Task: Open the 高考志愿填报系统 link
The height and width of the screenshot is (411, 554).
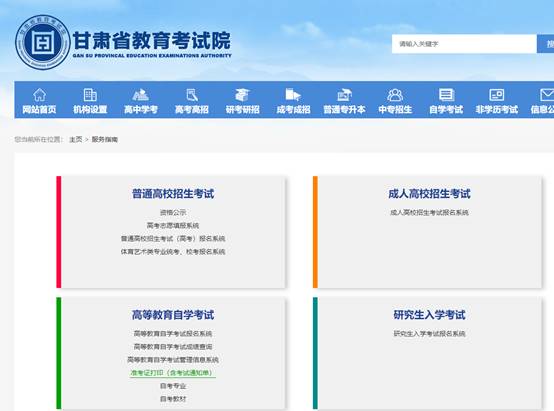Action: click(x=173, y=225)
